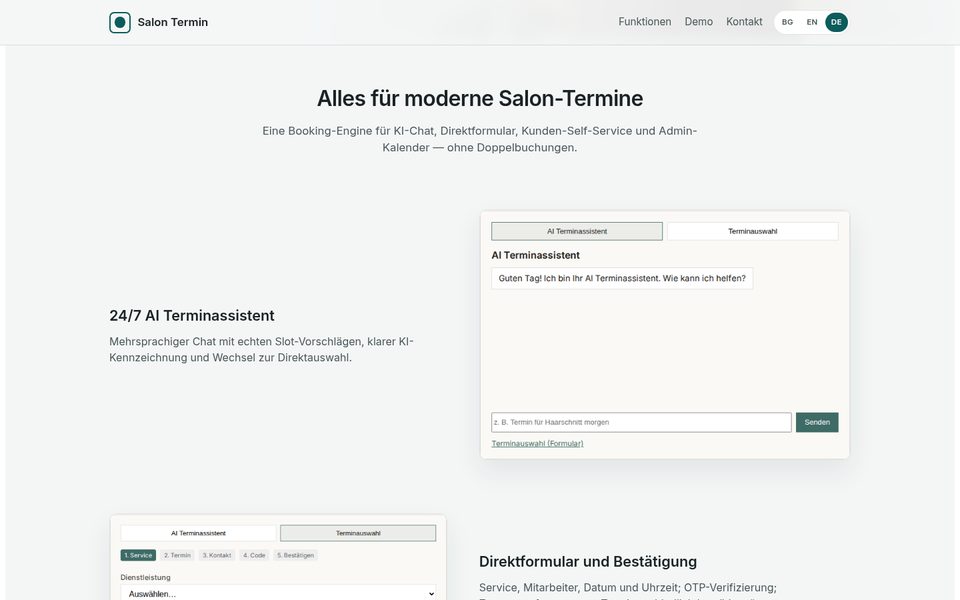Click the Alles für moderne Salon-Termine title
960x600 pixels.
click(x=480, y=99)
